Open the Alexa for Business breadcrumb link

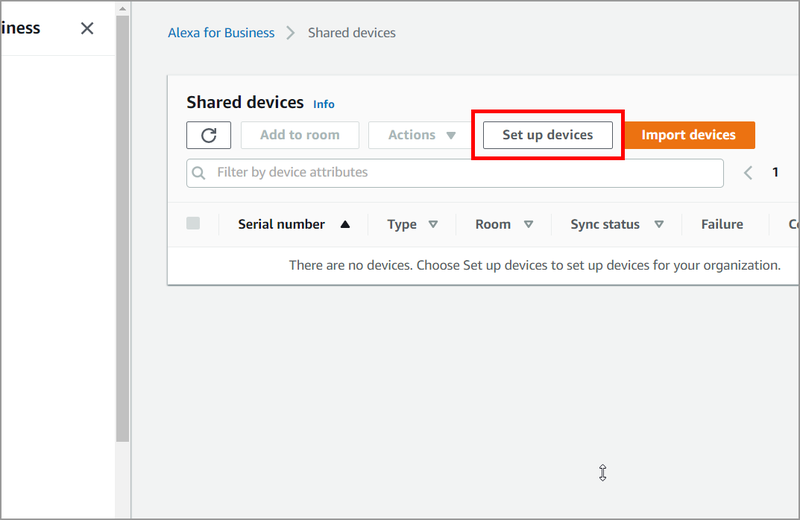pyautogui.click(x=221, y=33)
